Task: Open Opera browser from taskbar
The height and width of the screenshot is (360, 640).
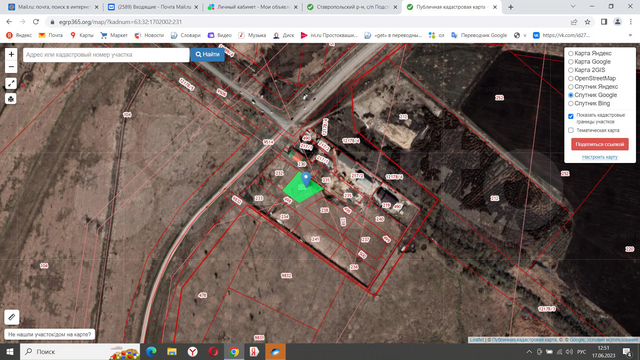Action: [213, 351]
